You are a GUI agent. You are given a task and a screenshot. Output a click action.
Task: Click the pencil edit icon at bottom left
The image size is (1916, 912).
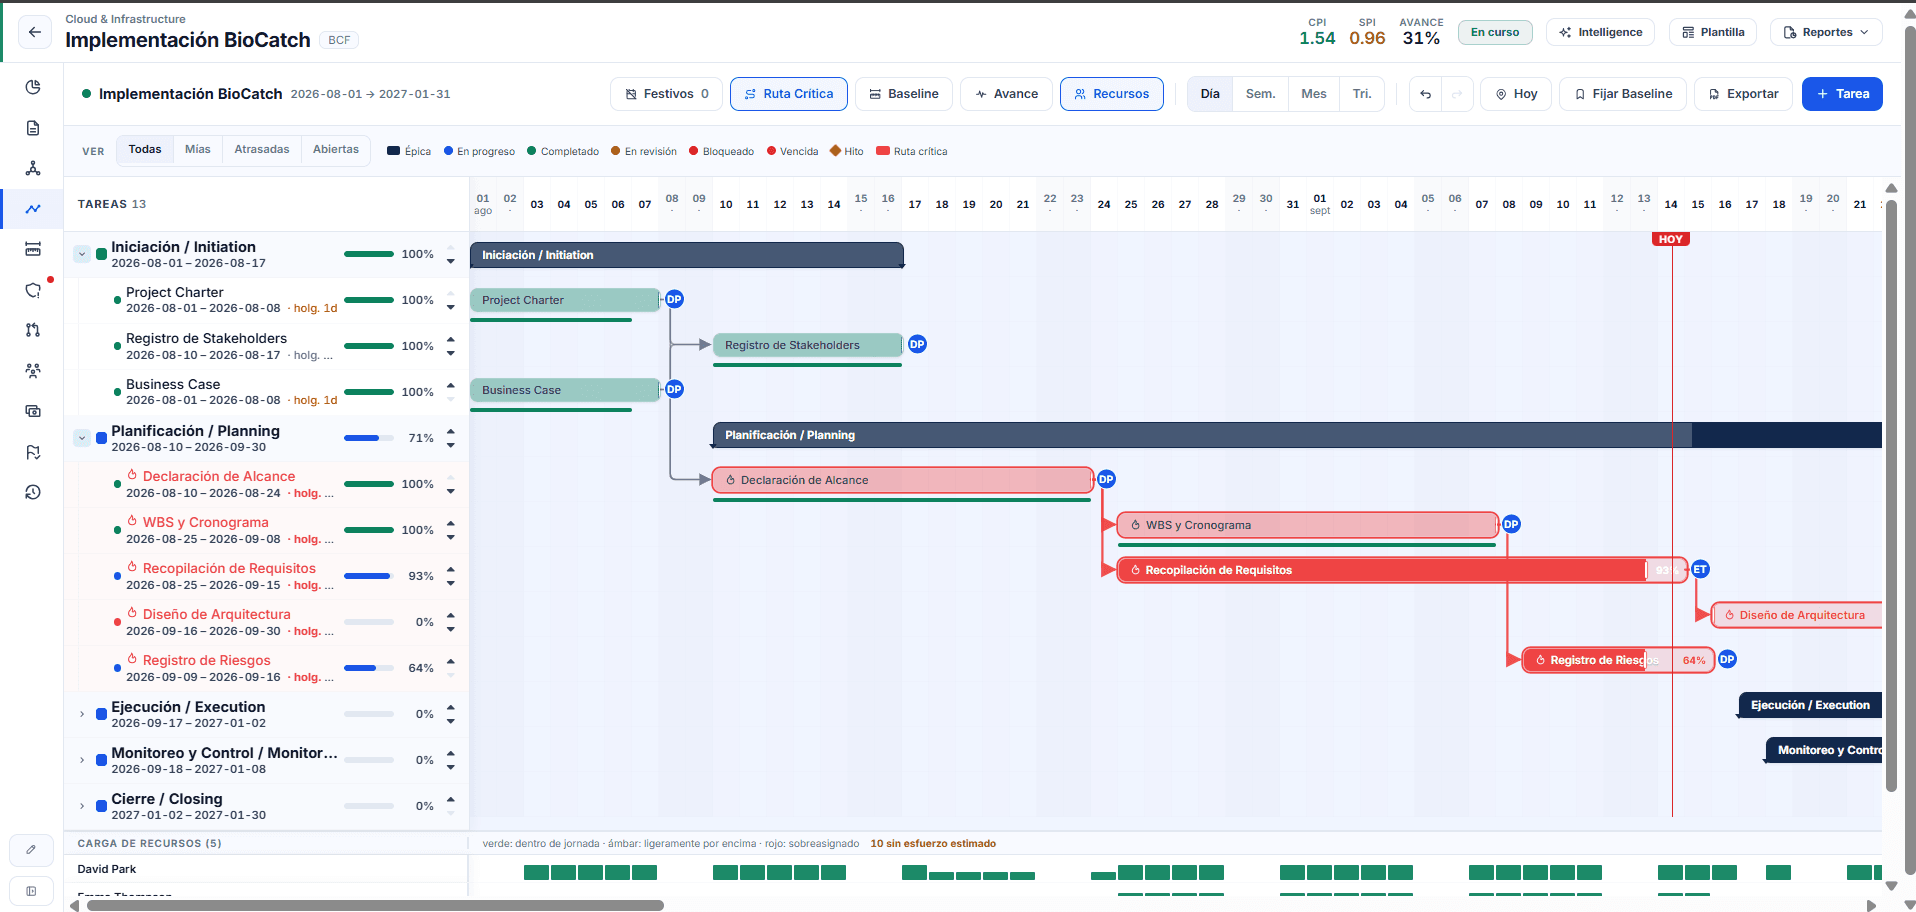(31, 850)
